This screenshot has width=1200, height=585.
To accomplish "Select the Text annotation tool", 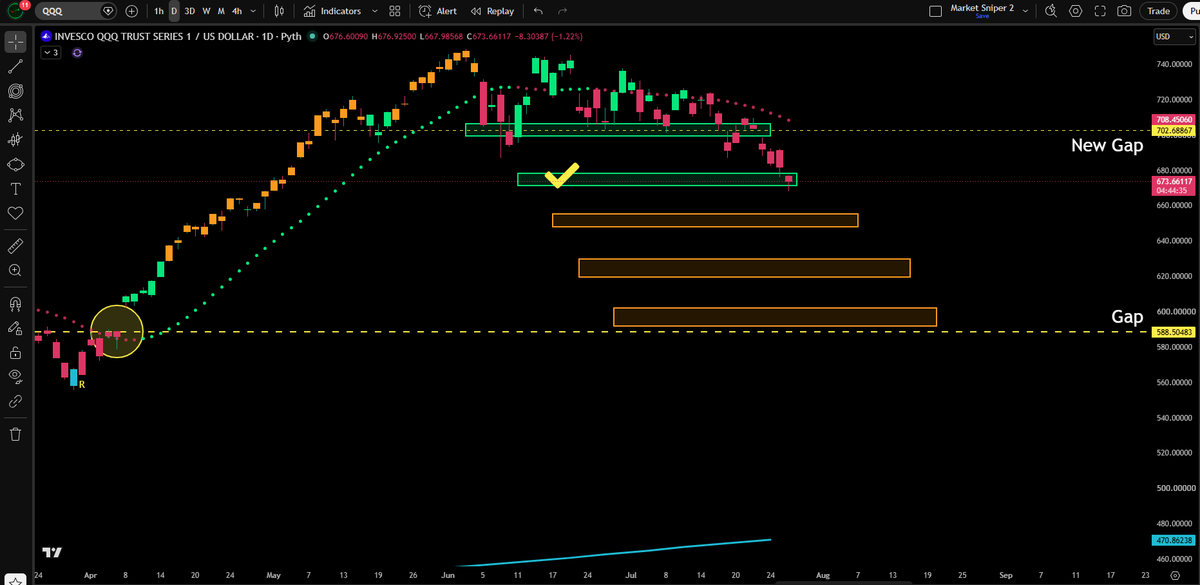I will click(x=16, y=188).
